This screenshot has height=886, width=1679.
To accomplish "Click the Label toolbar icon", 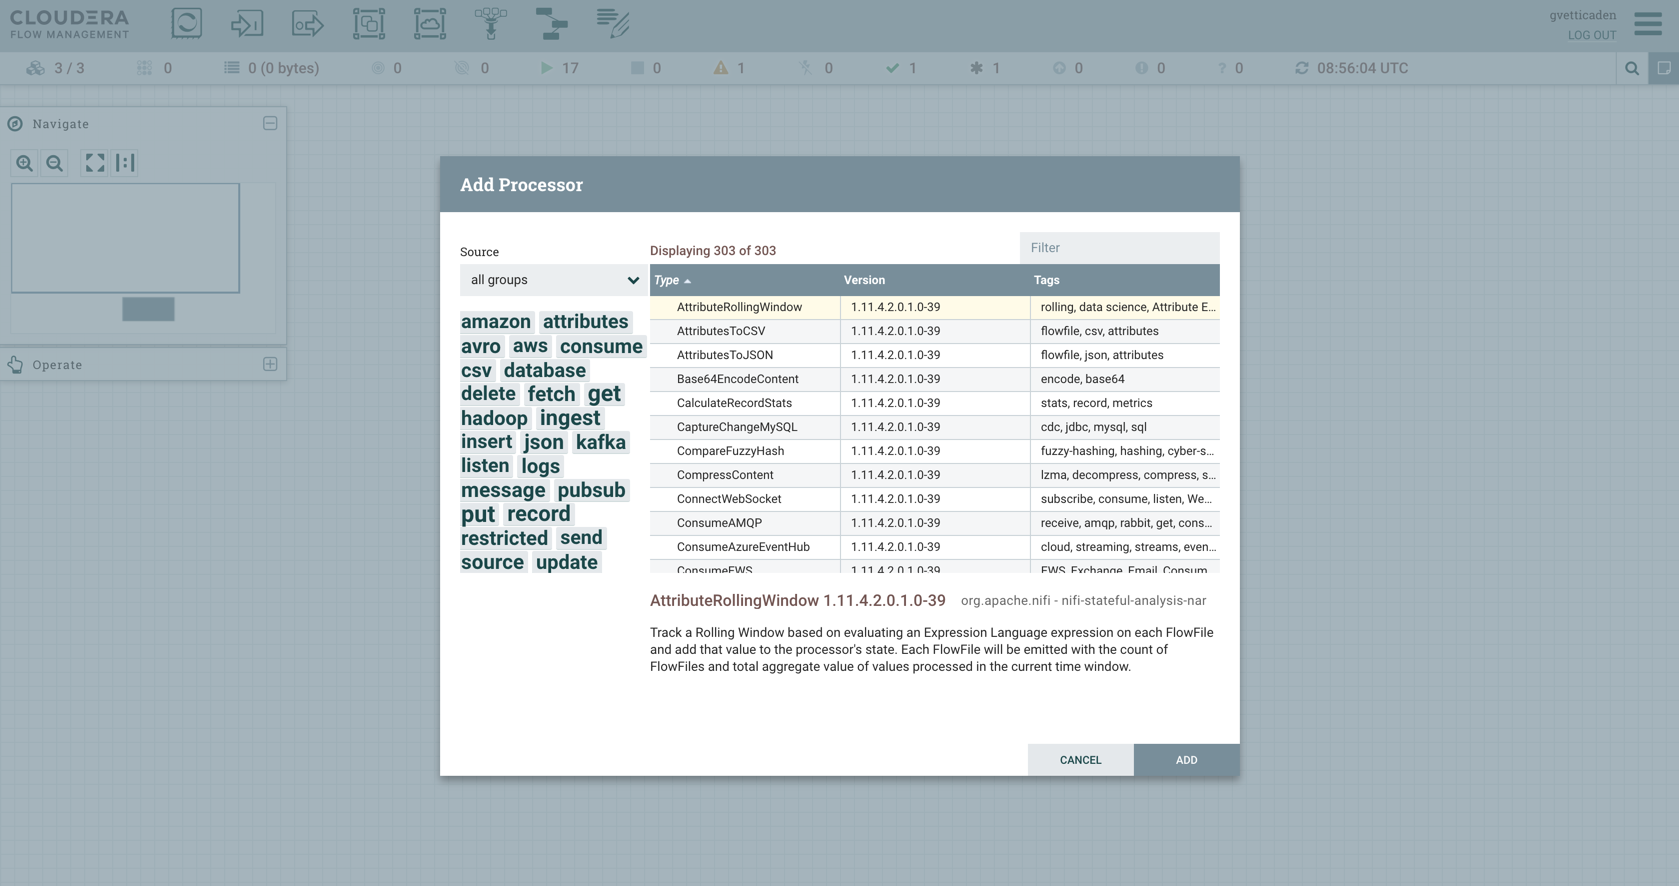I will click(612, 23).
